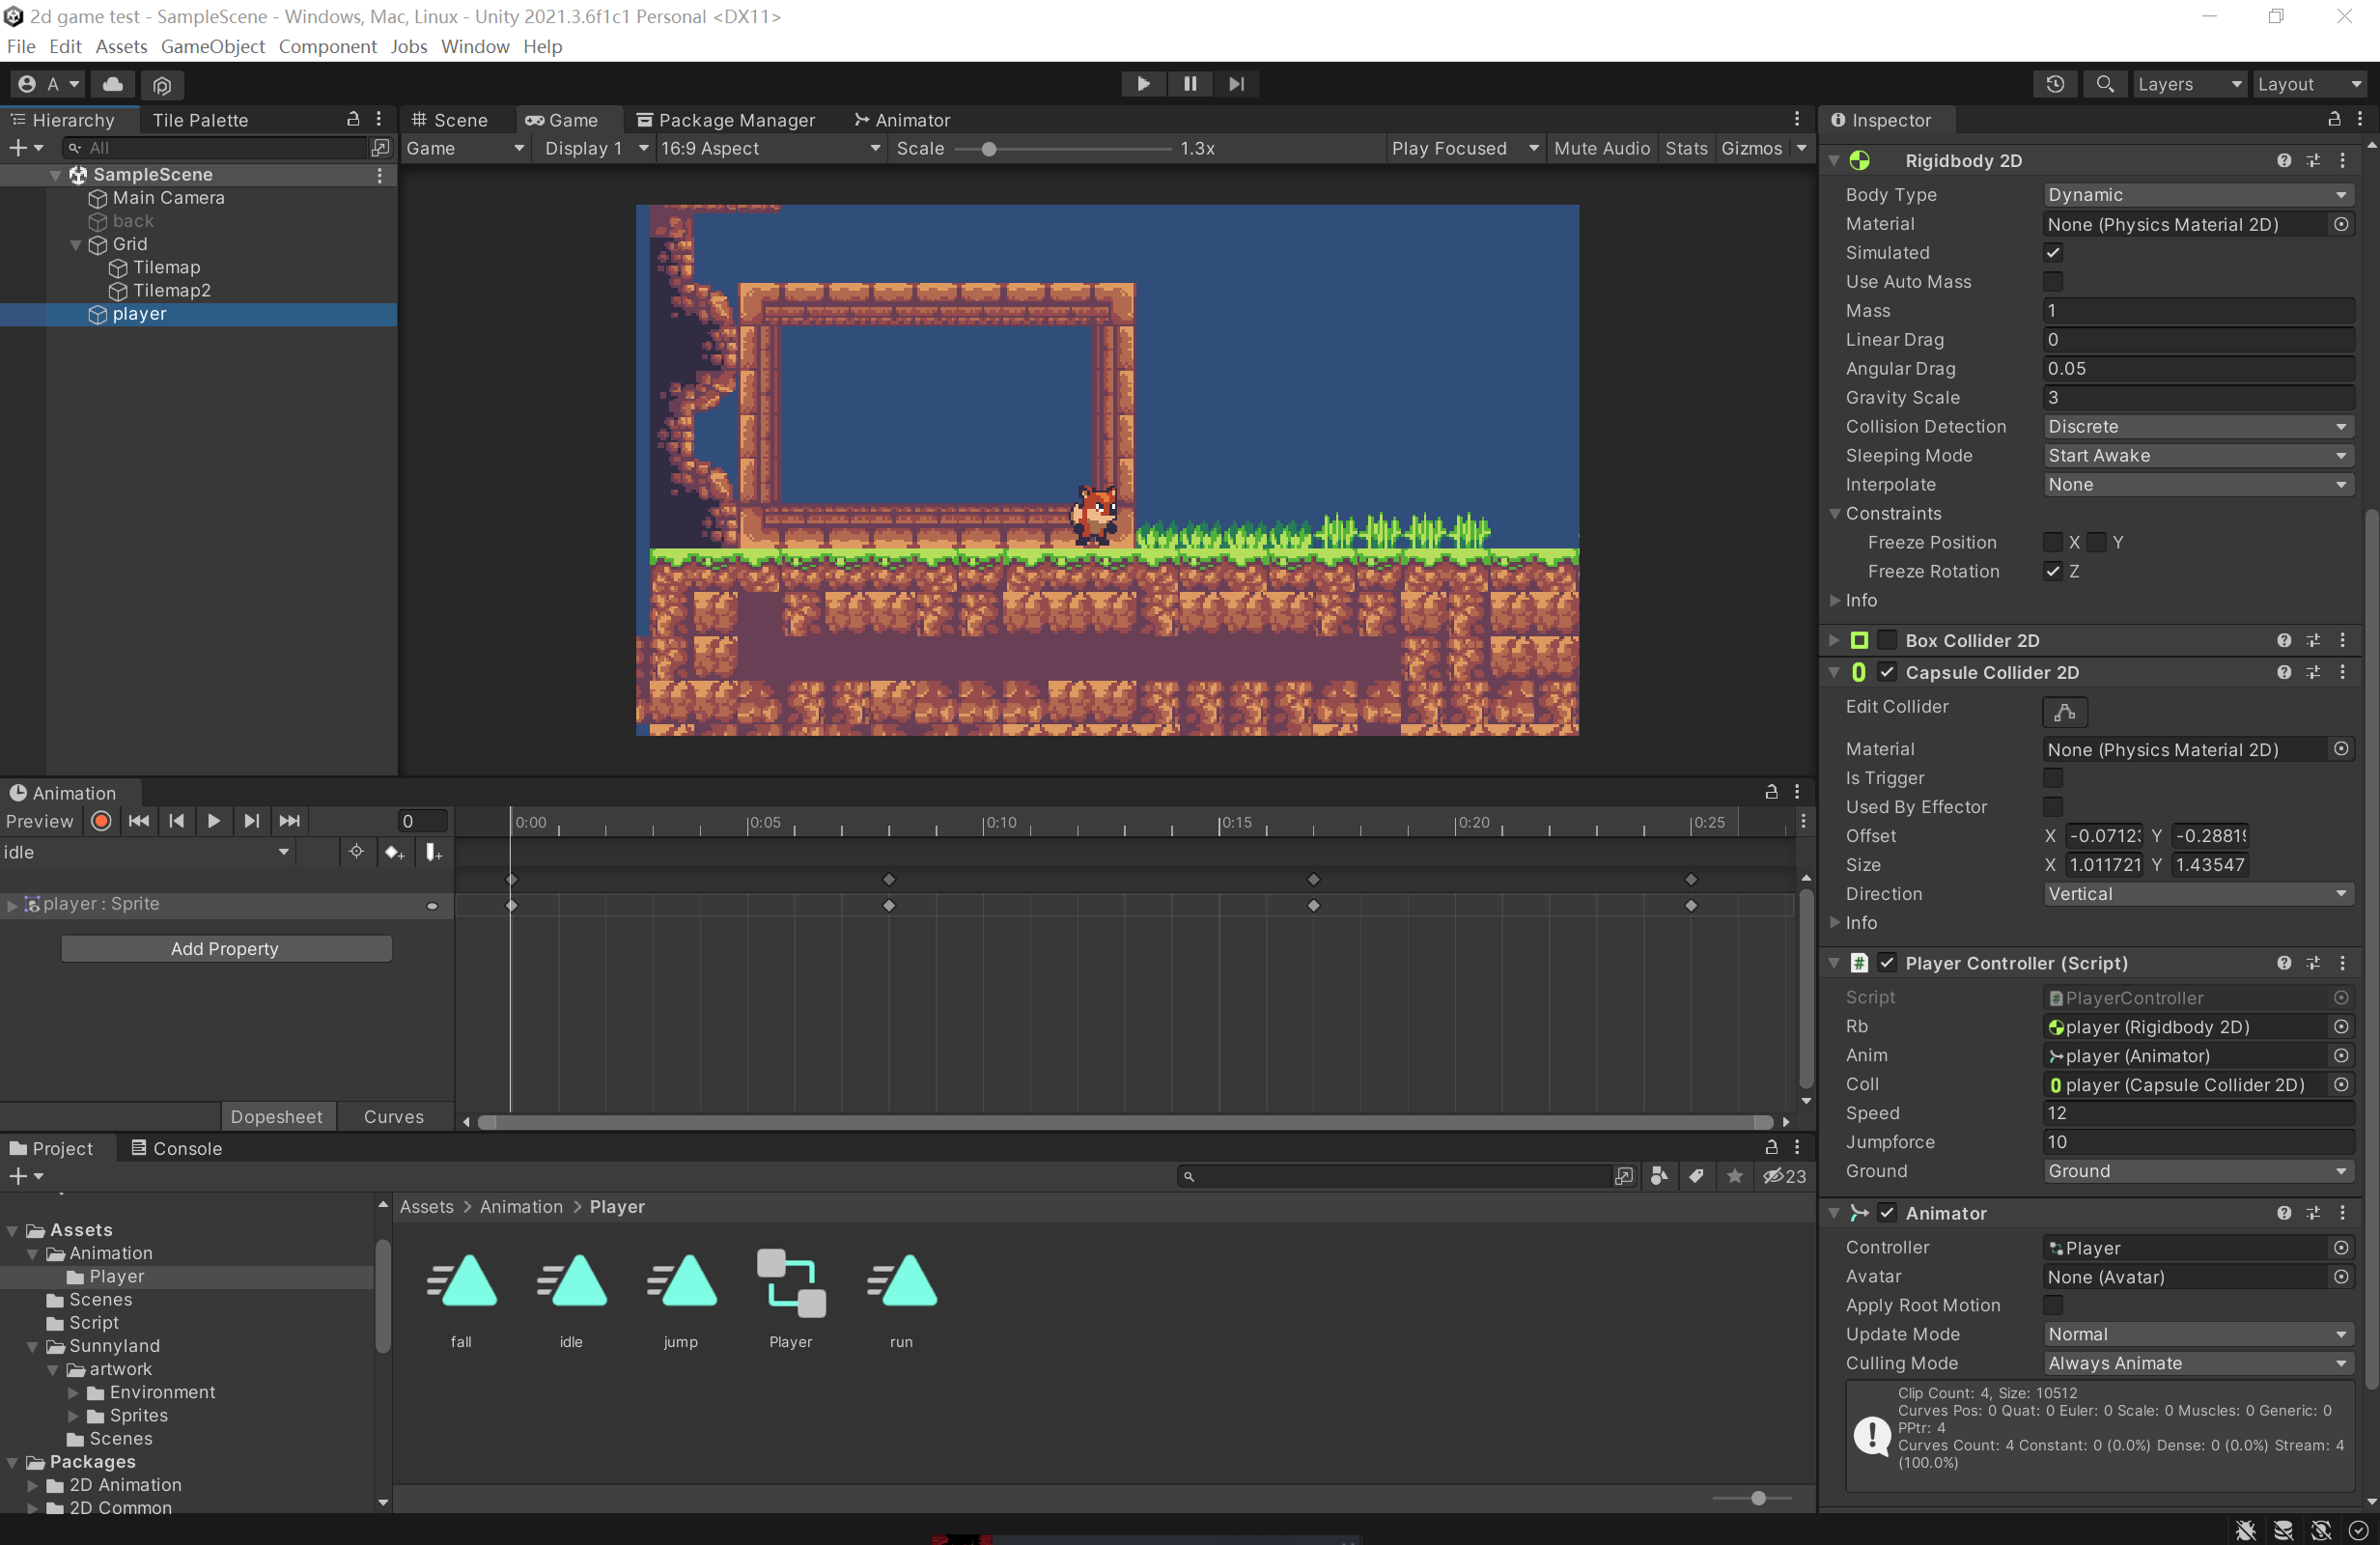Uncheck Freeze Rotation Z constraint
Viewport: 2380px width, 1545px height.
coord(2053,571)
